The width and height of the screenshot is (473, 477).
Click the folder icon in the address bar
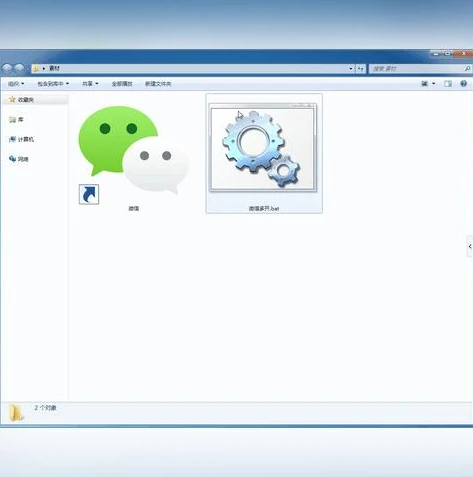36,69
